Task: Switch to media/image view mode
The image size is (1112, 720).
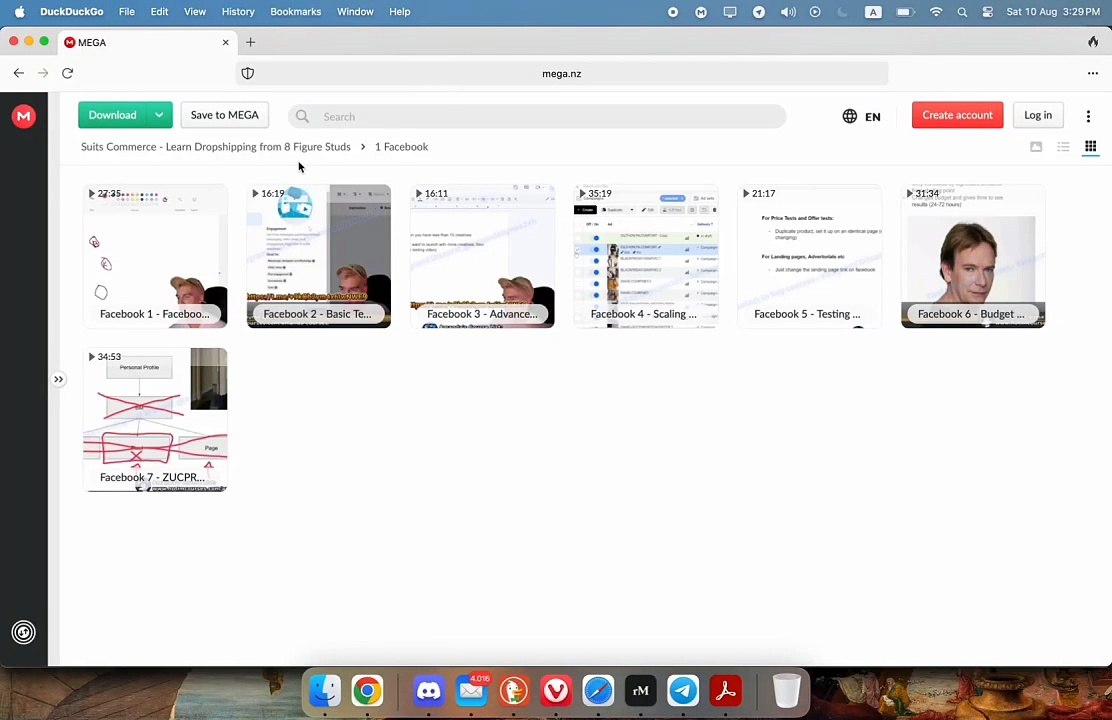Action: [1036, 147]
